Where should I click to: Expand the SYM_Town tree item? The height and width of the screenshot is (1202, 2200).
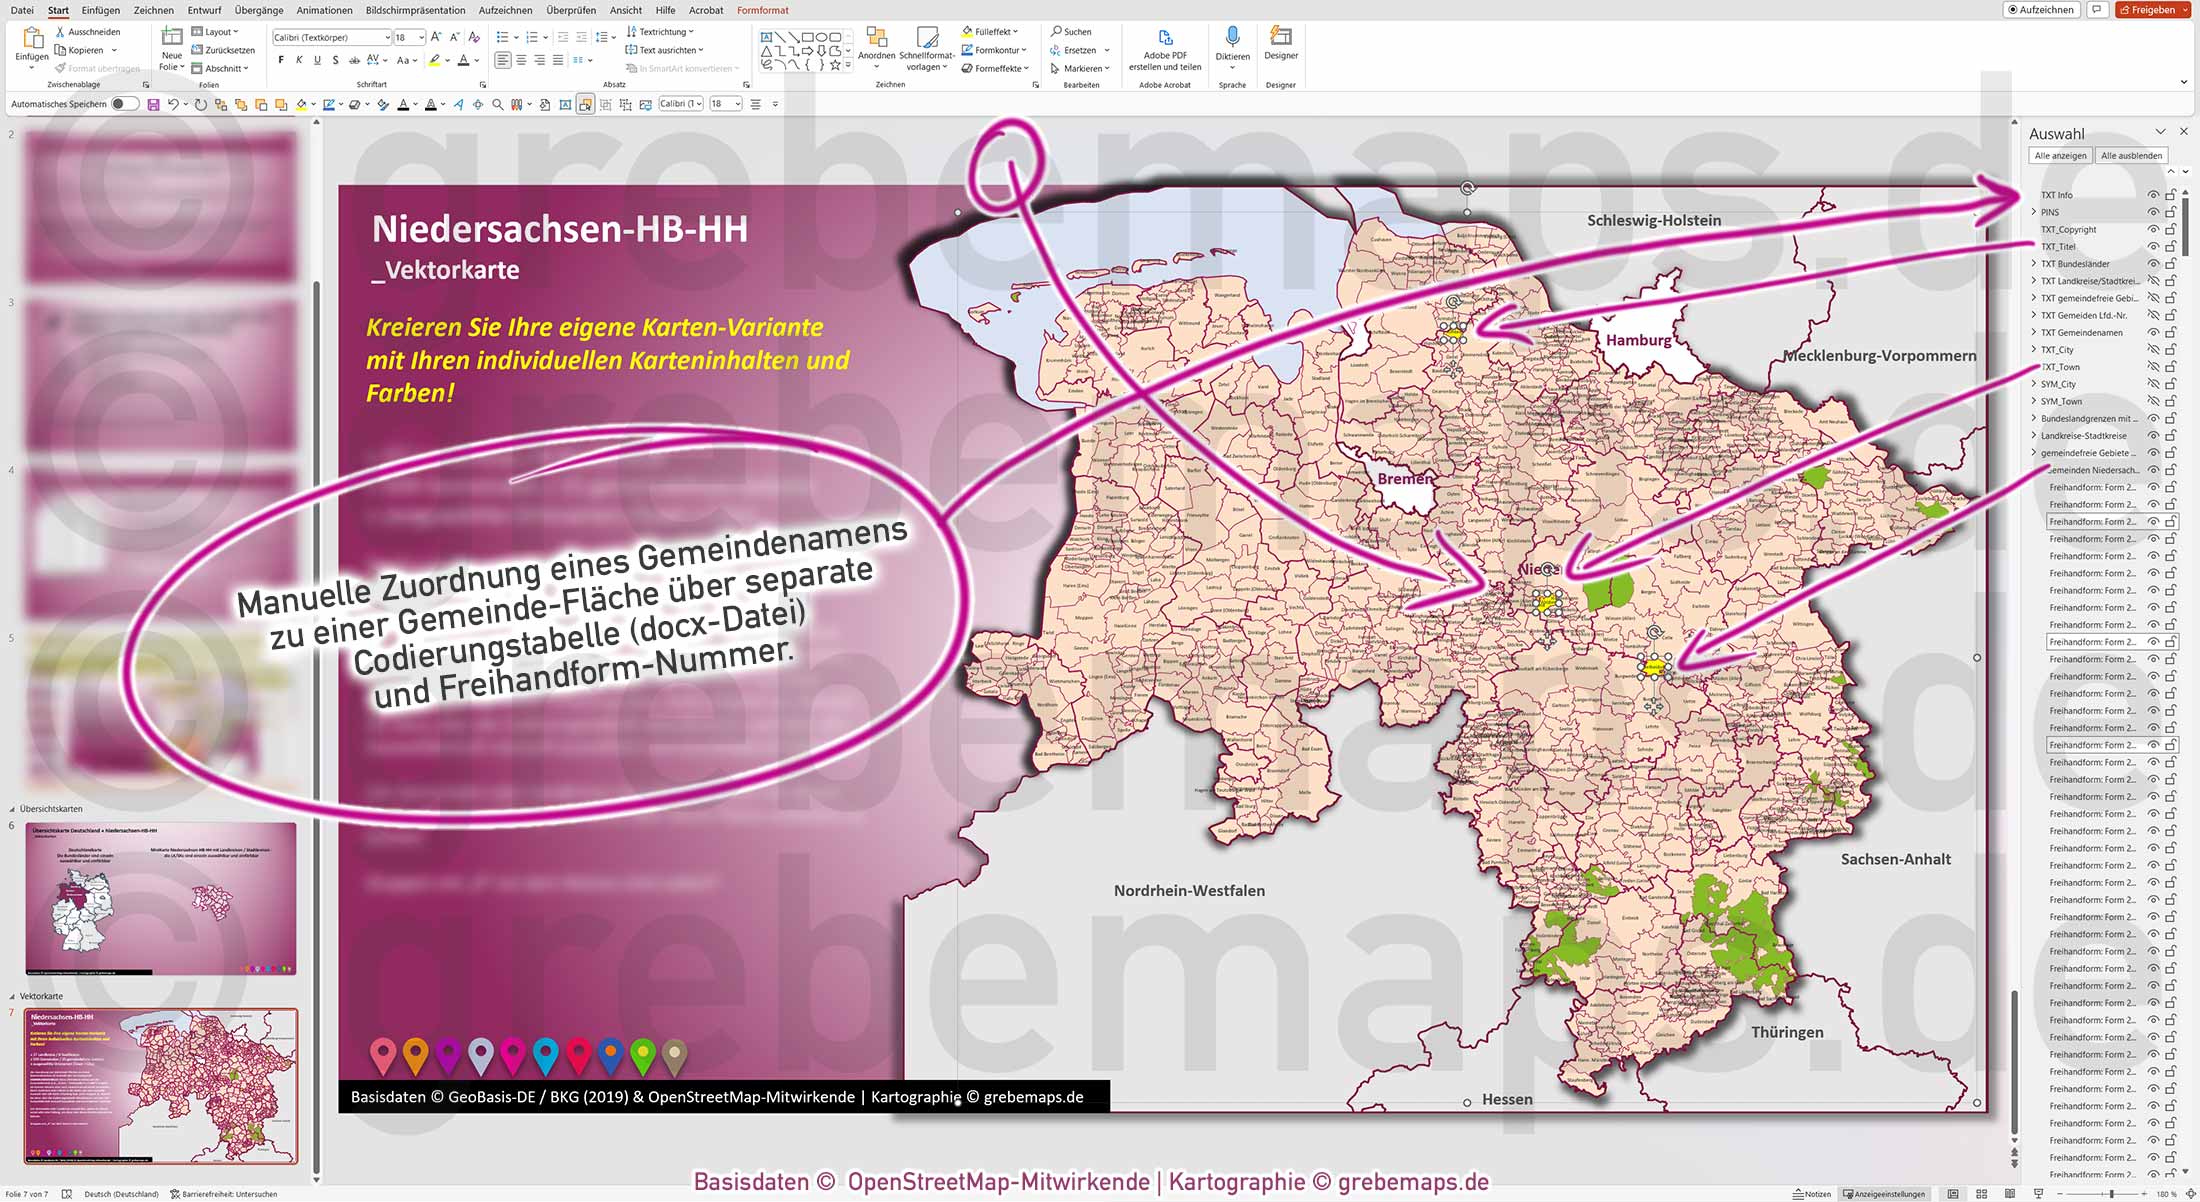coord(2033,401)
